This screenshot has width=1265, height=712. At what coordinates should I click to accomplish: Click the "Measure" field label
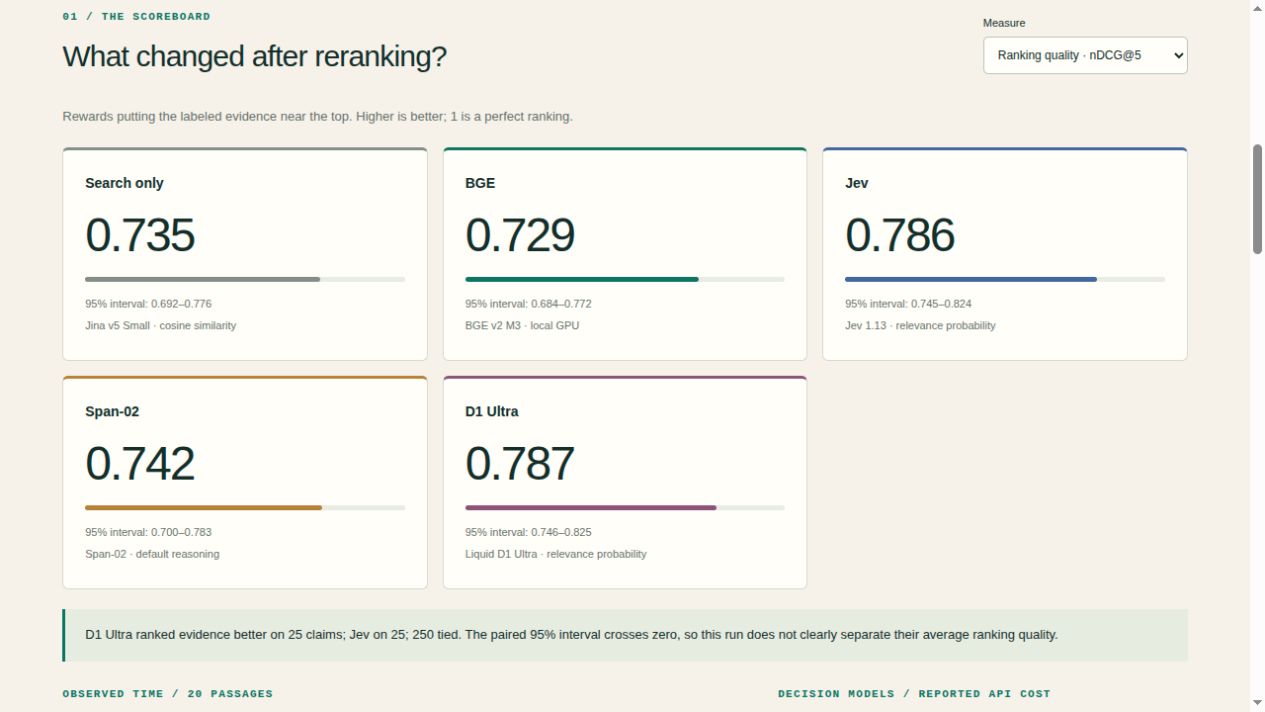[1004, 23]
